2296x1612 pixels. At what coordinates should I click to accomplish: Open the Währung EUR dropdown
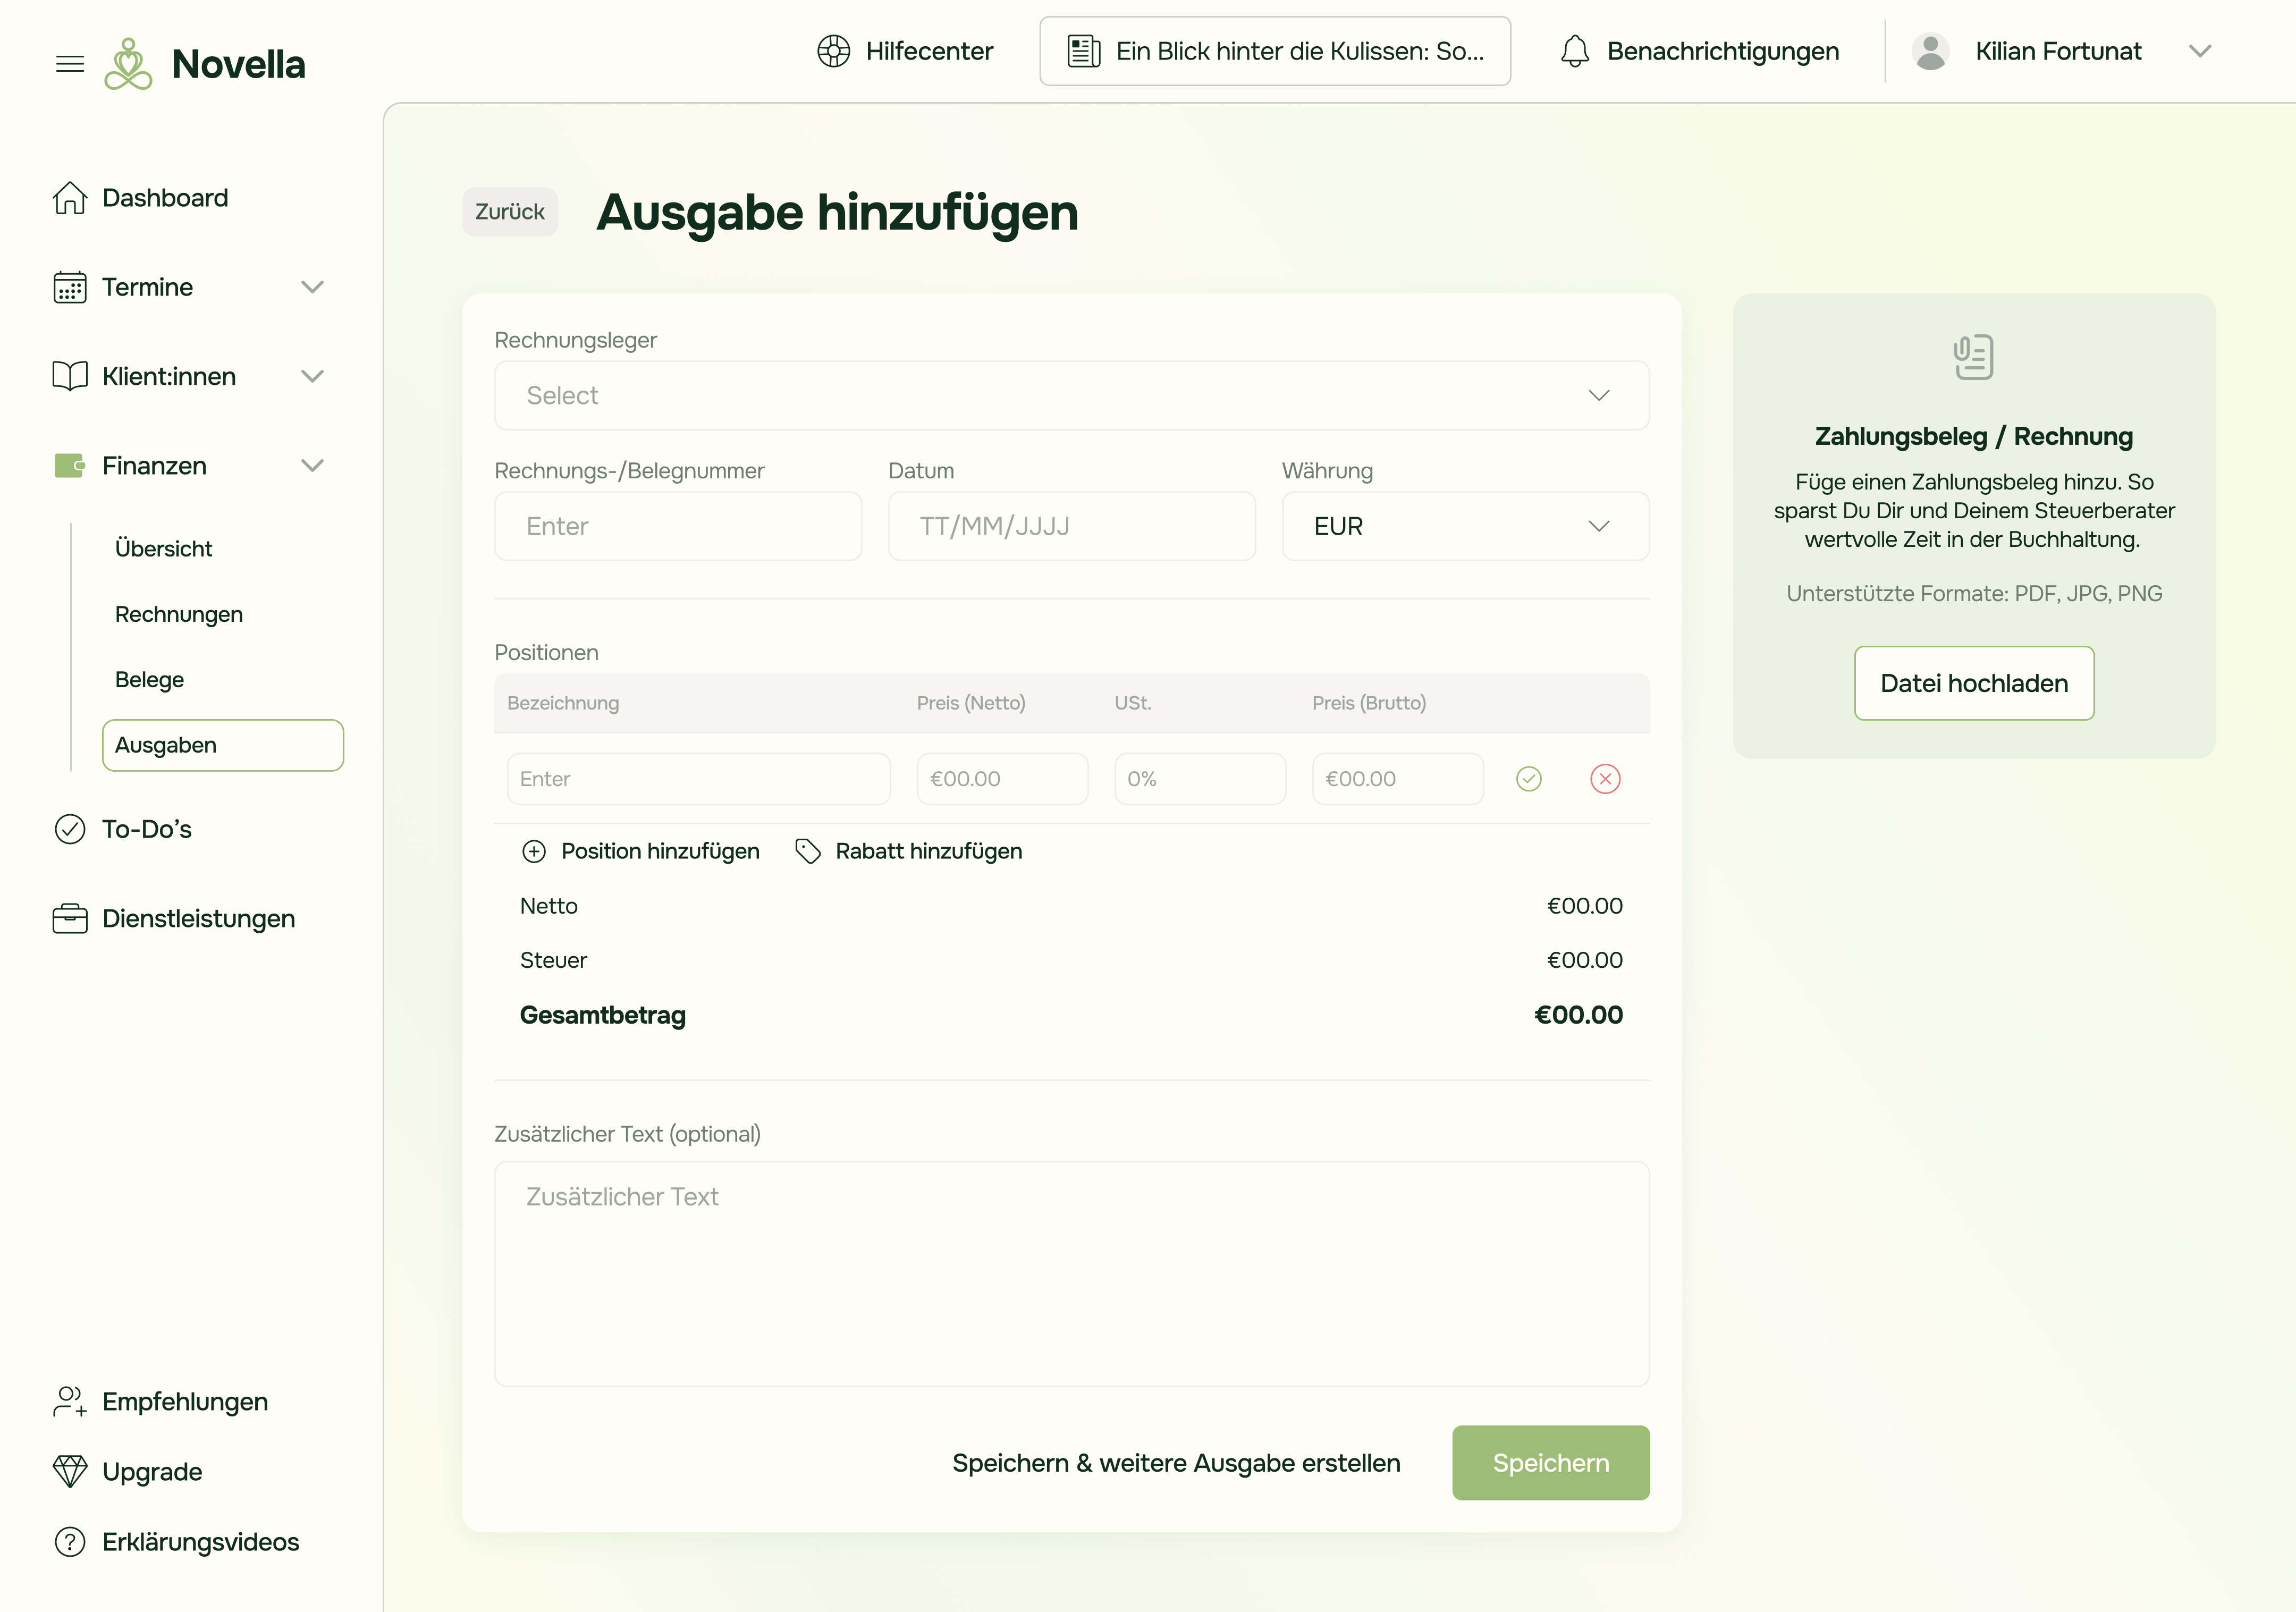click(1464, 526)
